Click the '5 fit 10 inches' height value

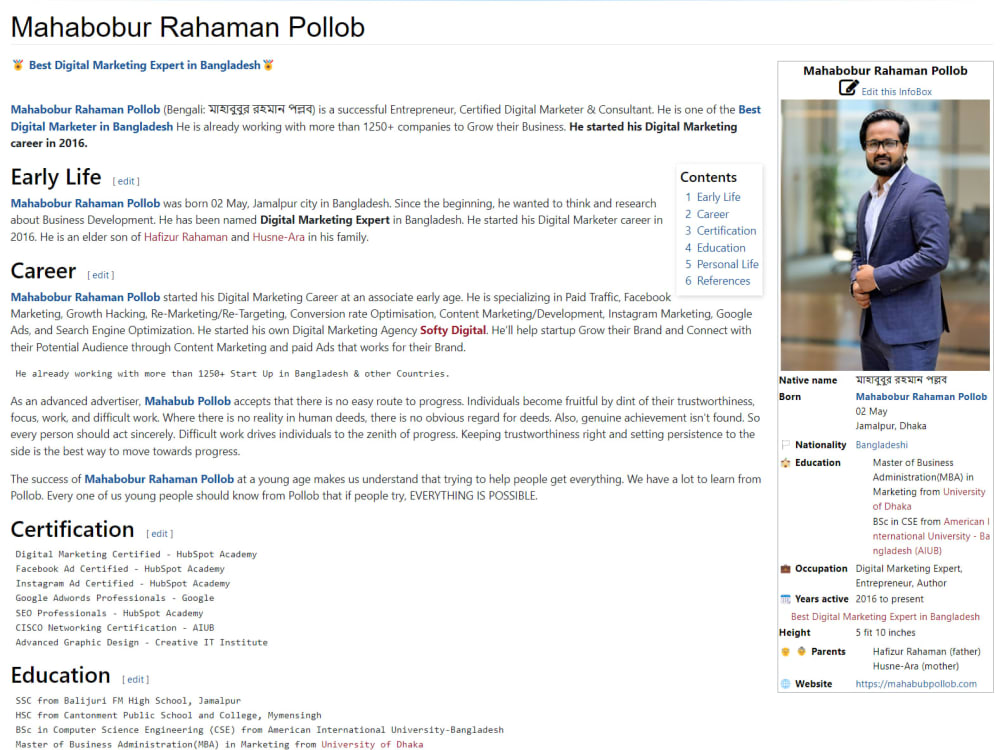pyautogui.click(x=885, y=633)
